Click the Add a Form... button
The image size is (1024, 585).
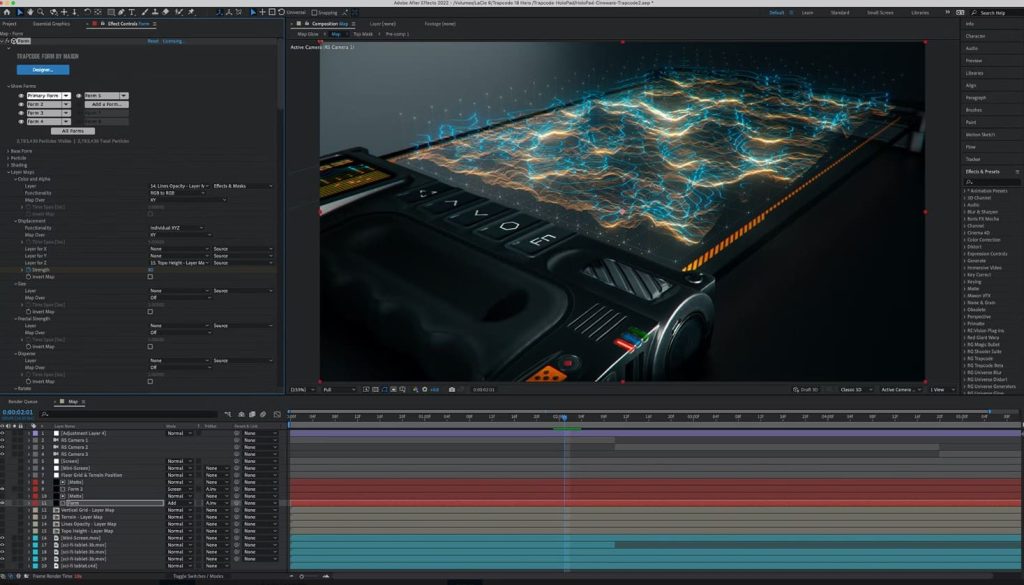point(107,104)
